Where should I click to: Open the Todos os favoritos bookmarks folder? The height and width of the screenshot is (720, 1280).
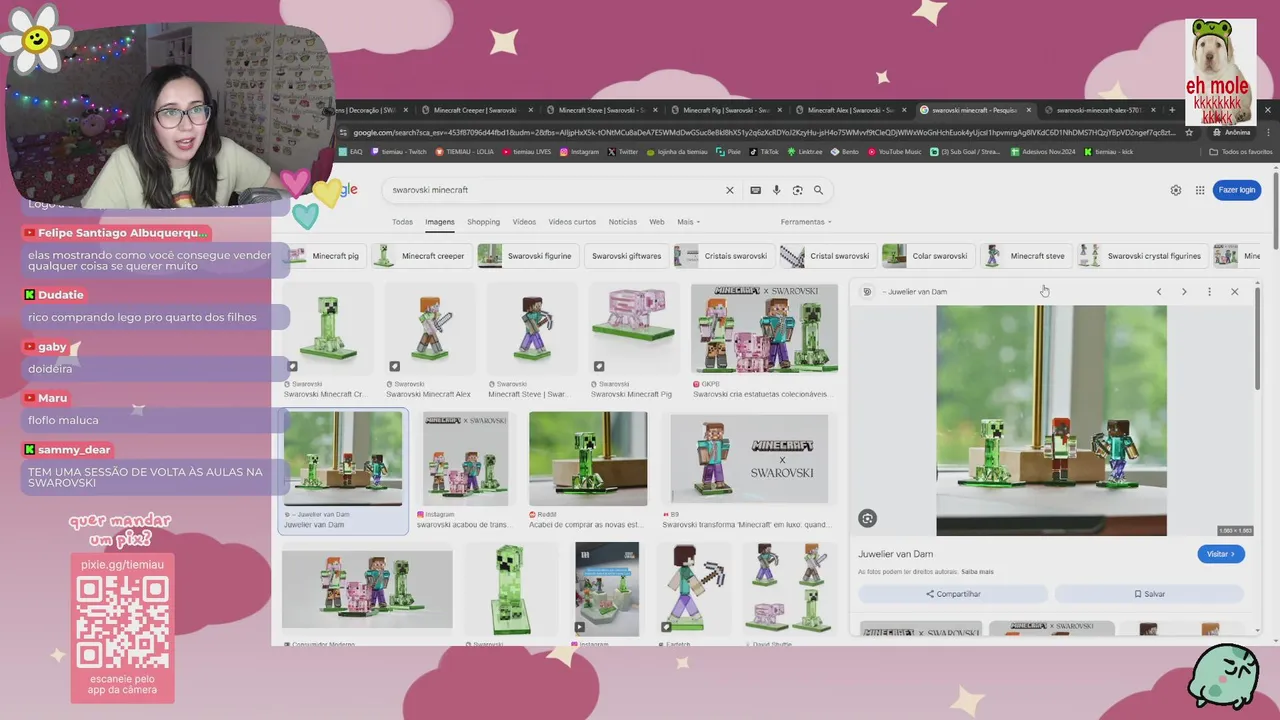tap(1241, 152)
